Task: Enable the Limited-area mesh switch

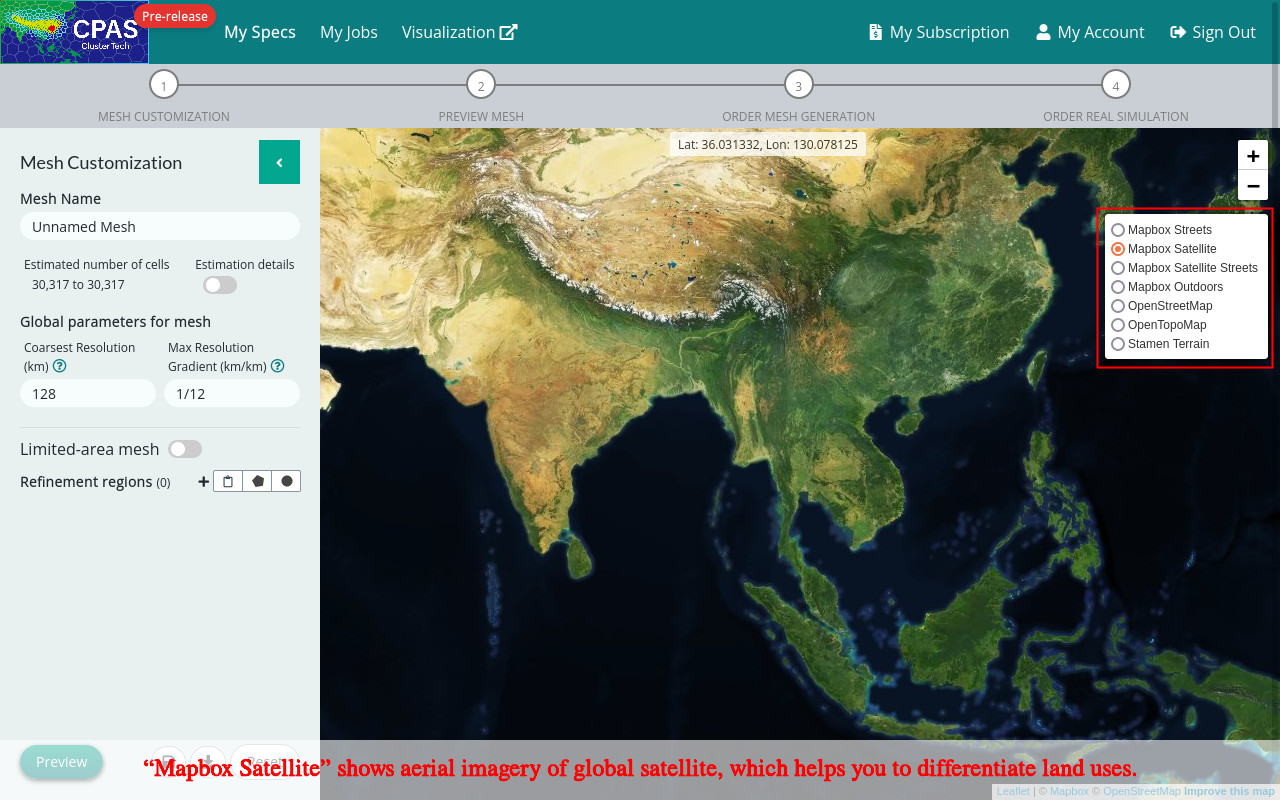Action: point(185,450)
